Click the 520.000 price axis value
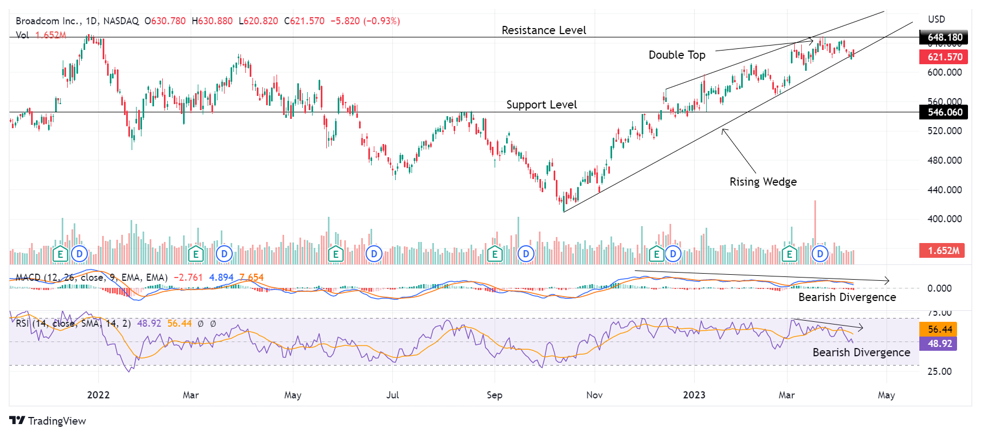The width and height of the screenshot is (989, 435). pyautogui.click(x=944, y=131)
